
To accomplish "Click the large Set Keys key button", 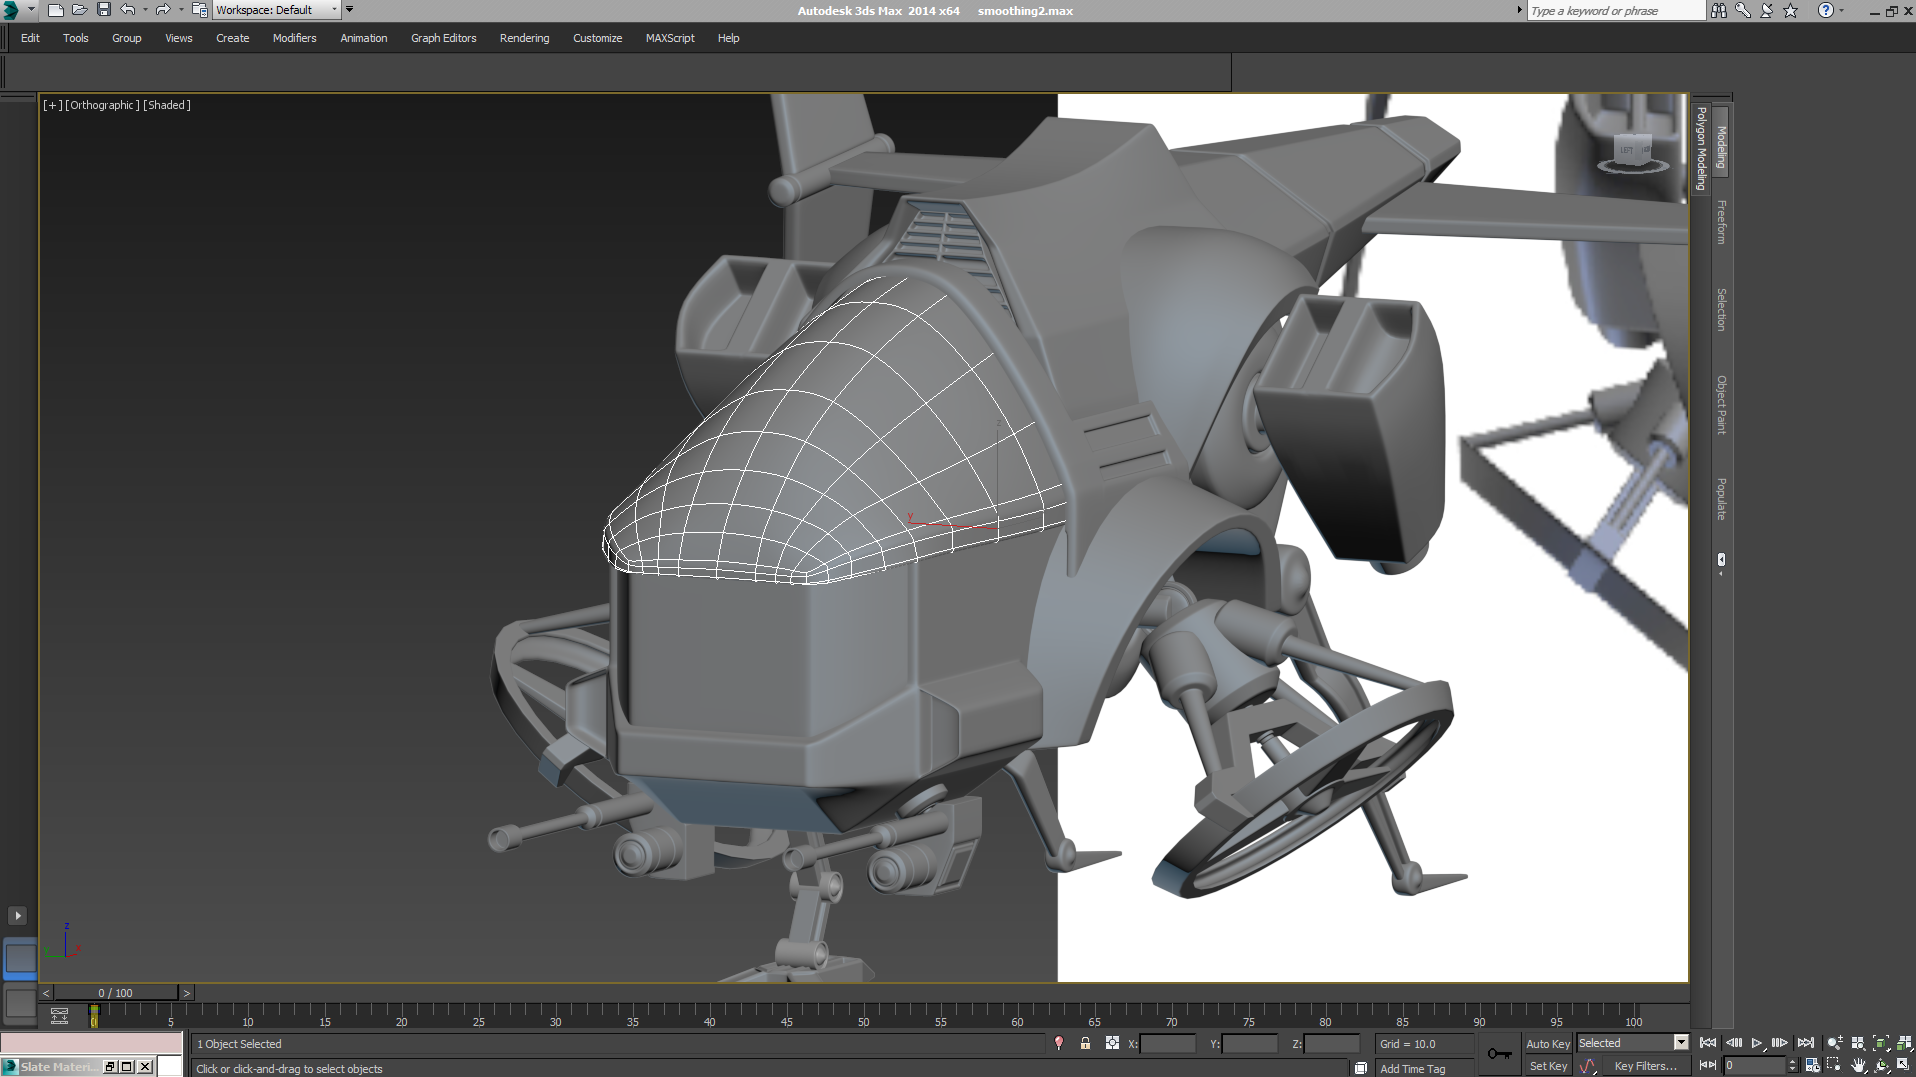I will click(1499, 1054).
